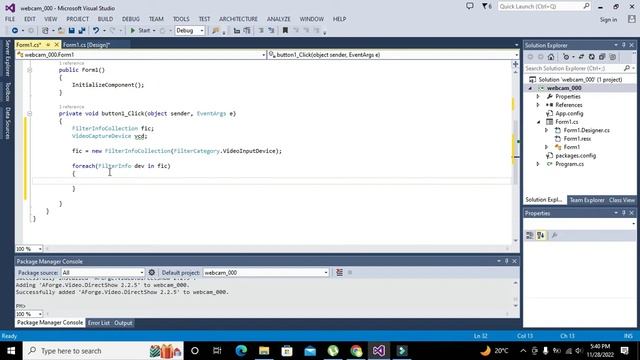Screen dimensions: 640x360
Task: Click the New Project toolbar icon
Action: pos(45,31)
